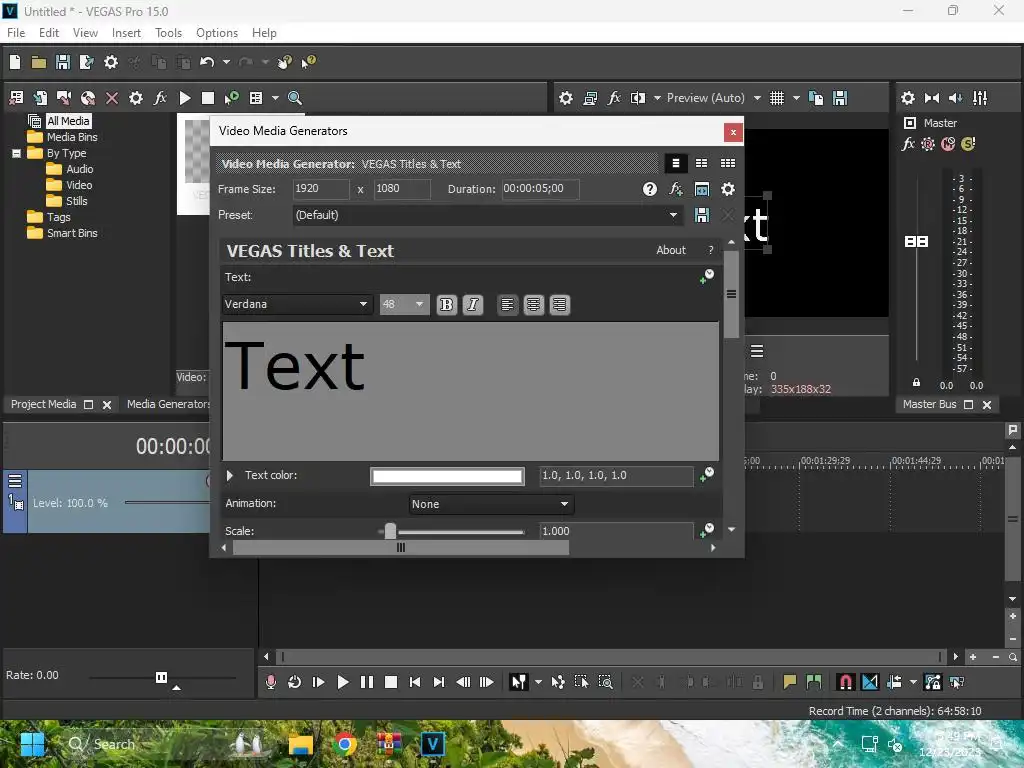Click the Frame Size width field 1920
Viewport: 1024px width, 768px height.
coord(321,189)
